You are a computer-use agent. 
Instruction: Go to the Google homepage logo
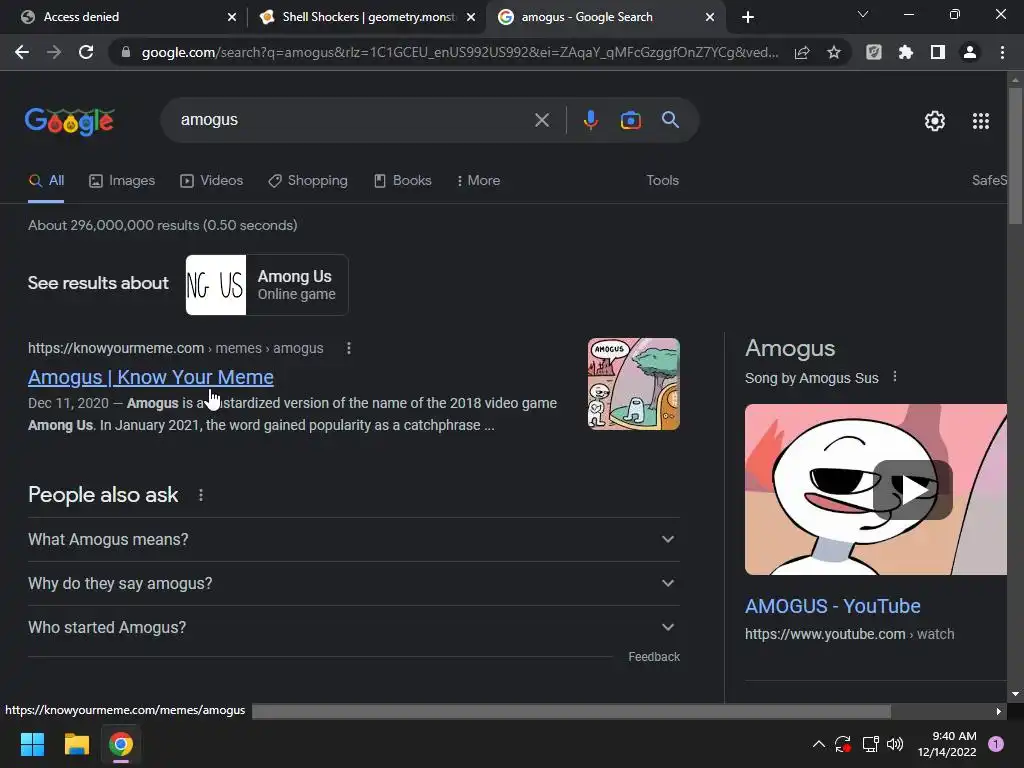point(70,121)
